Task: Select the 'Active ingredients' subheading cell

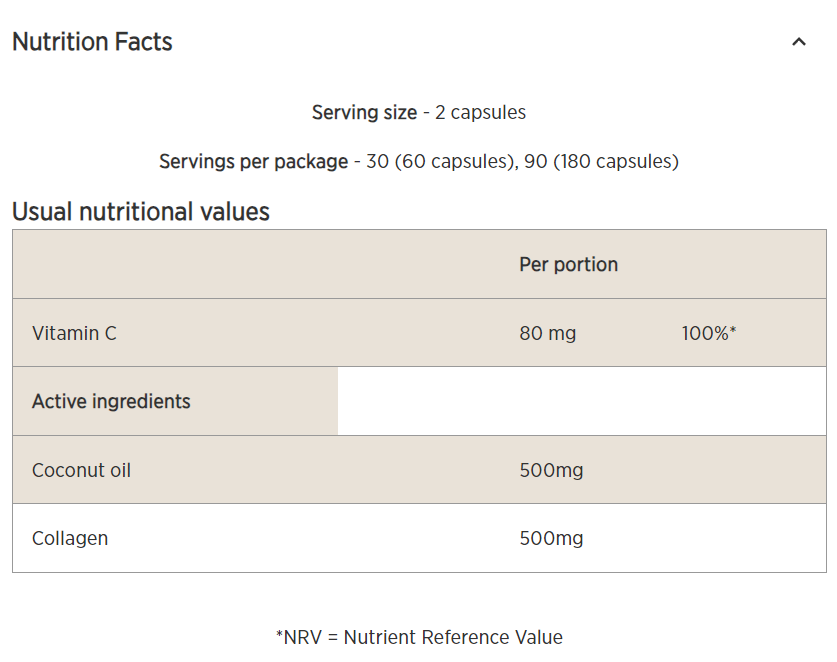Action: click(x=111, y=401)
